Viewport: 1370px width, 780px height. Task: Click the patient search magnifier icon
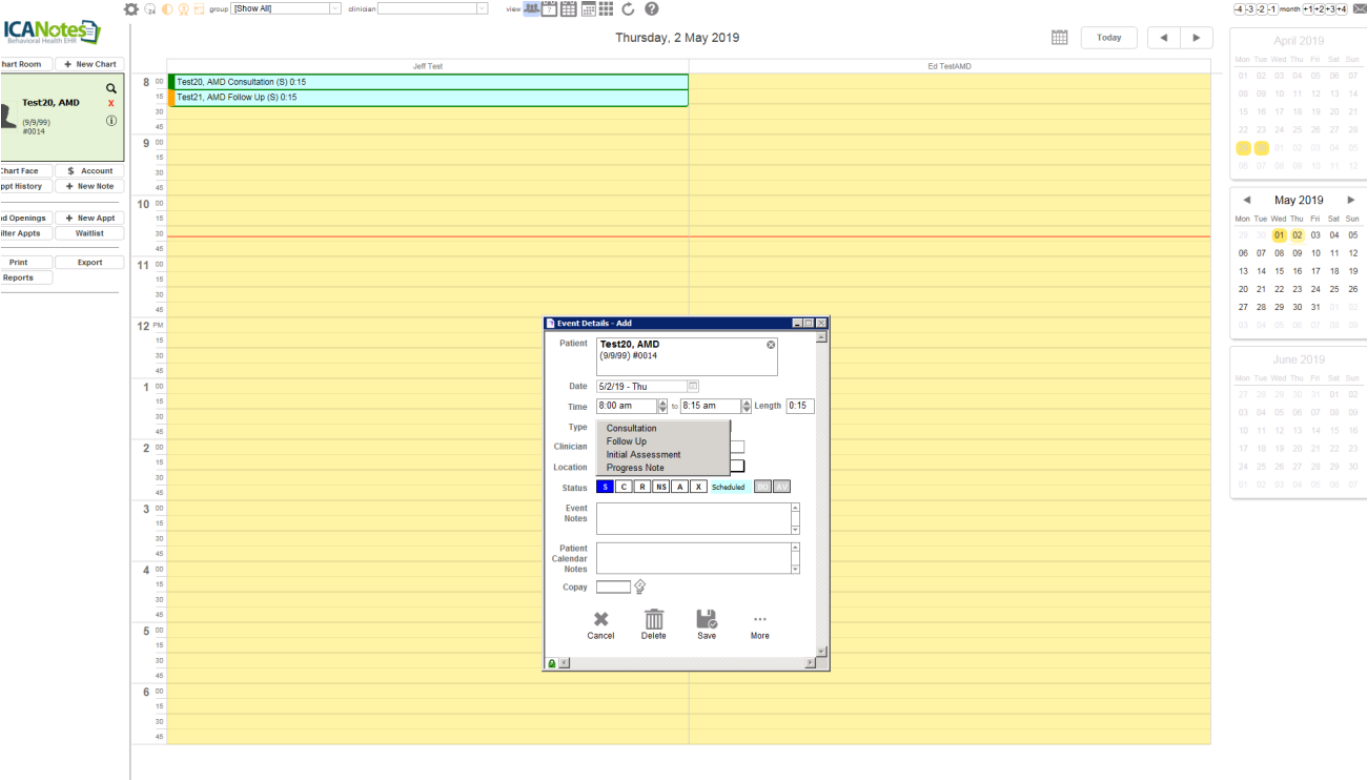coord(111,88)
